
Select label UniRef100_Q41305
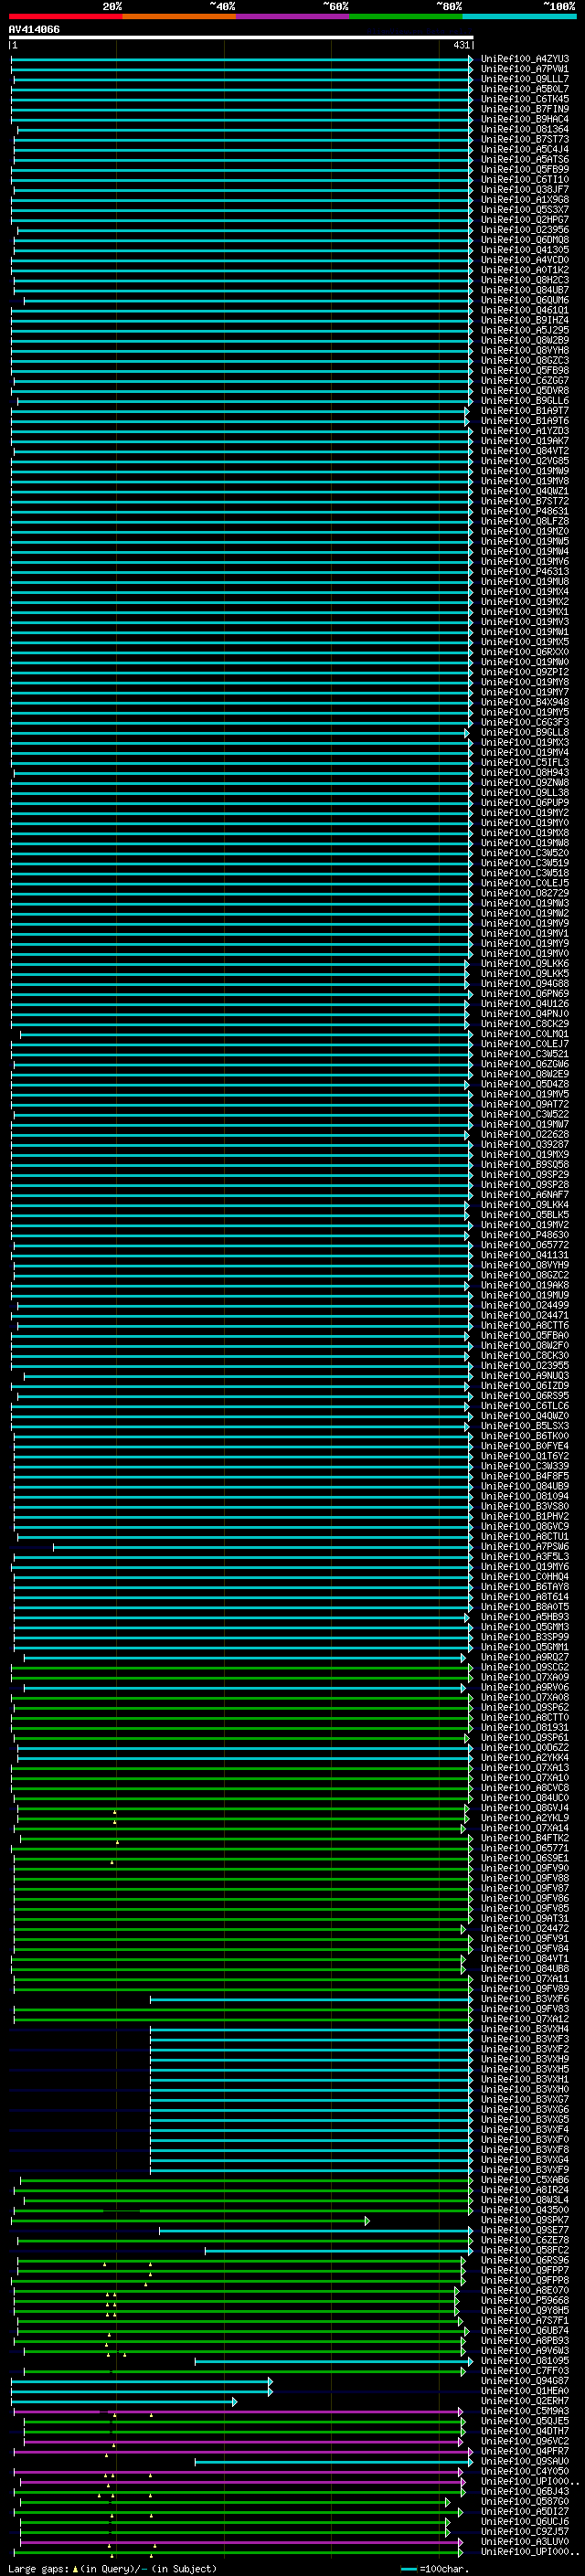[x=525, y=250]
